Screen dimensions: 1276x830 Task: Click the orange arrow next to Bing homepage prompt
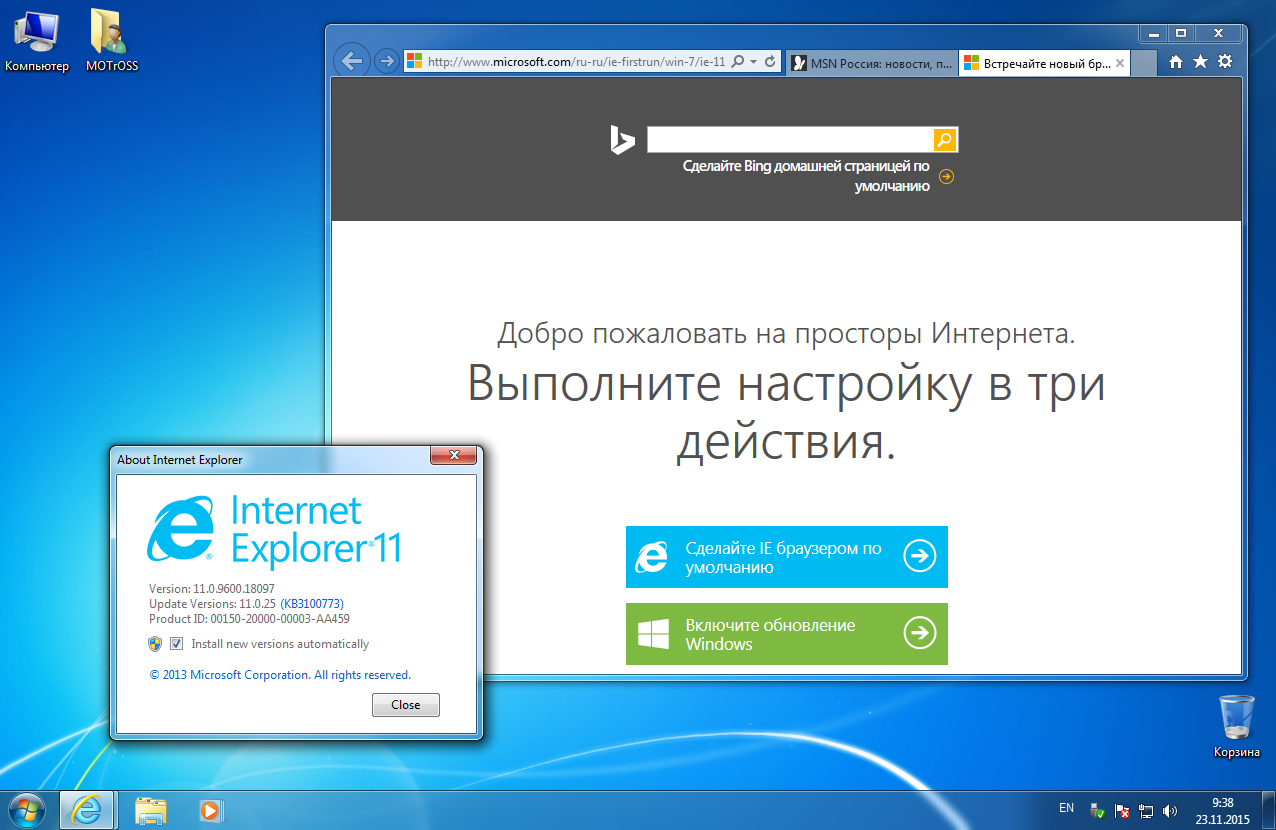946,177
